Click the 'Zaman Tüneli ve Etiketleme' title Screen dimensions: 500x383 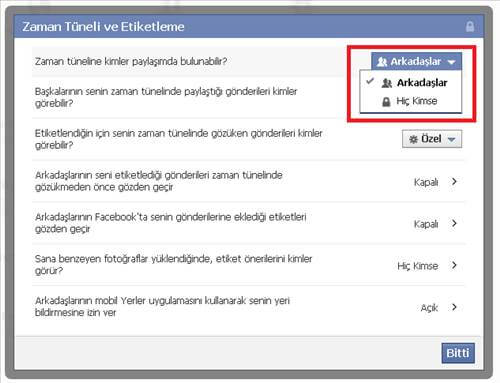(x=103, y=27)
